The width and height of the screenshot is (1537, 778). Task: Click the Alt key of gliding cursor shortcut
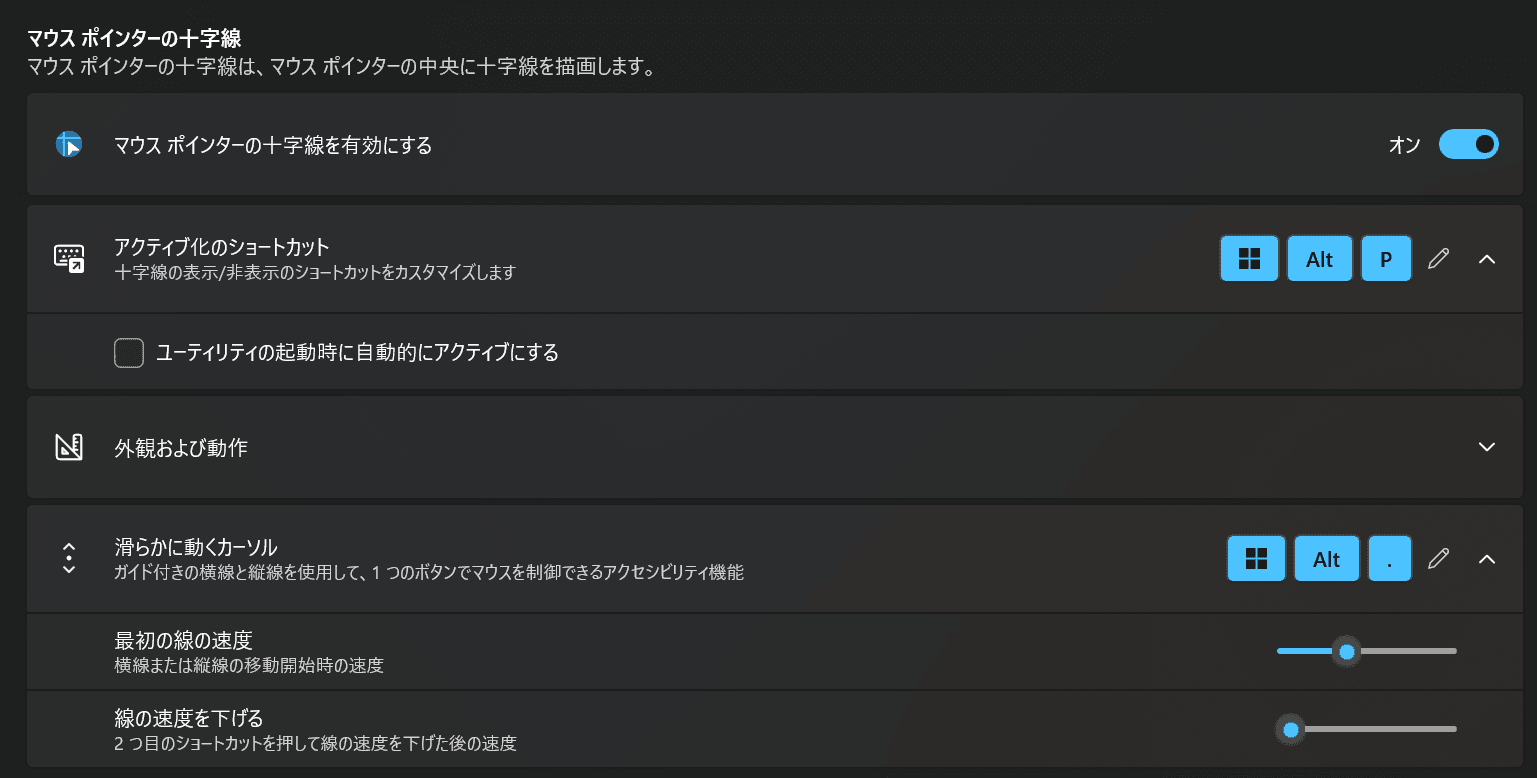click(x=1326, y=559)
